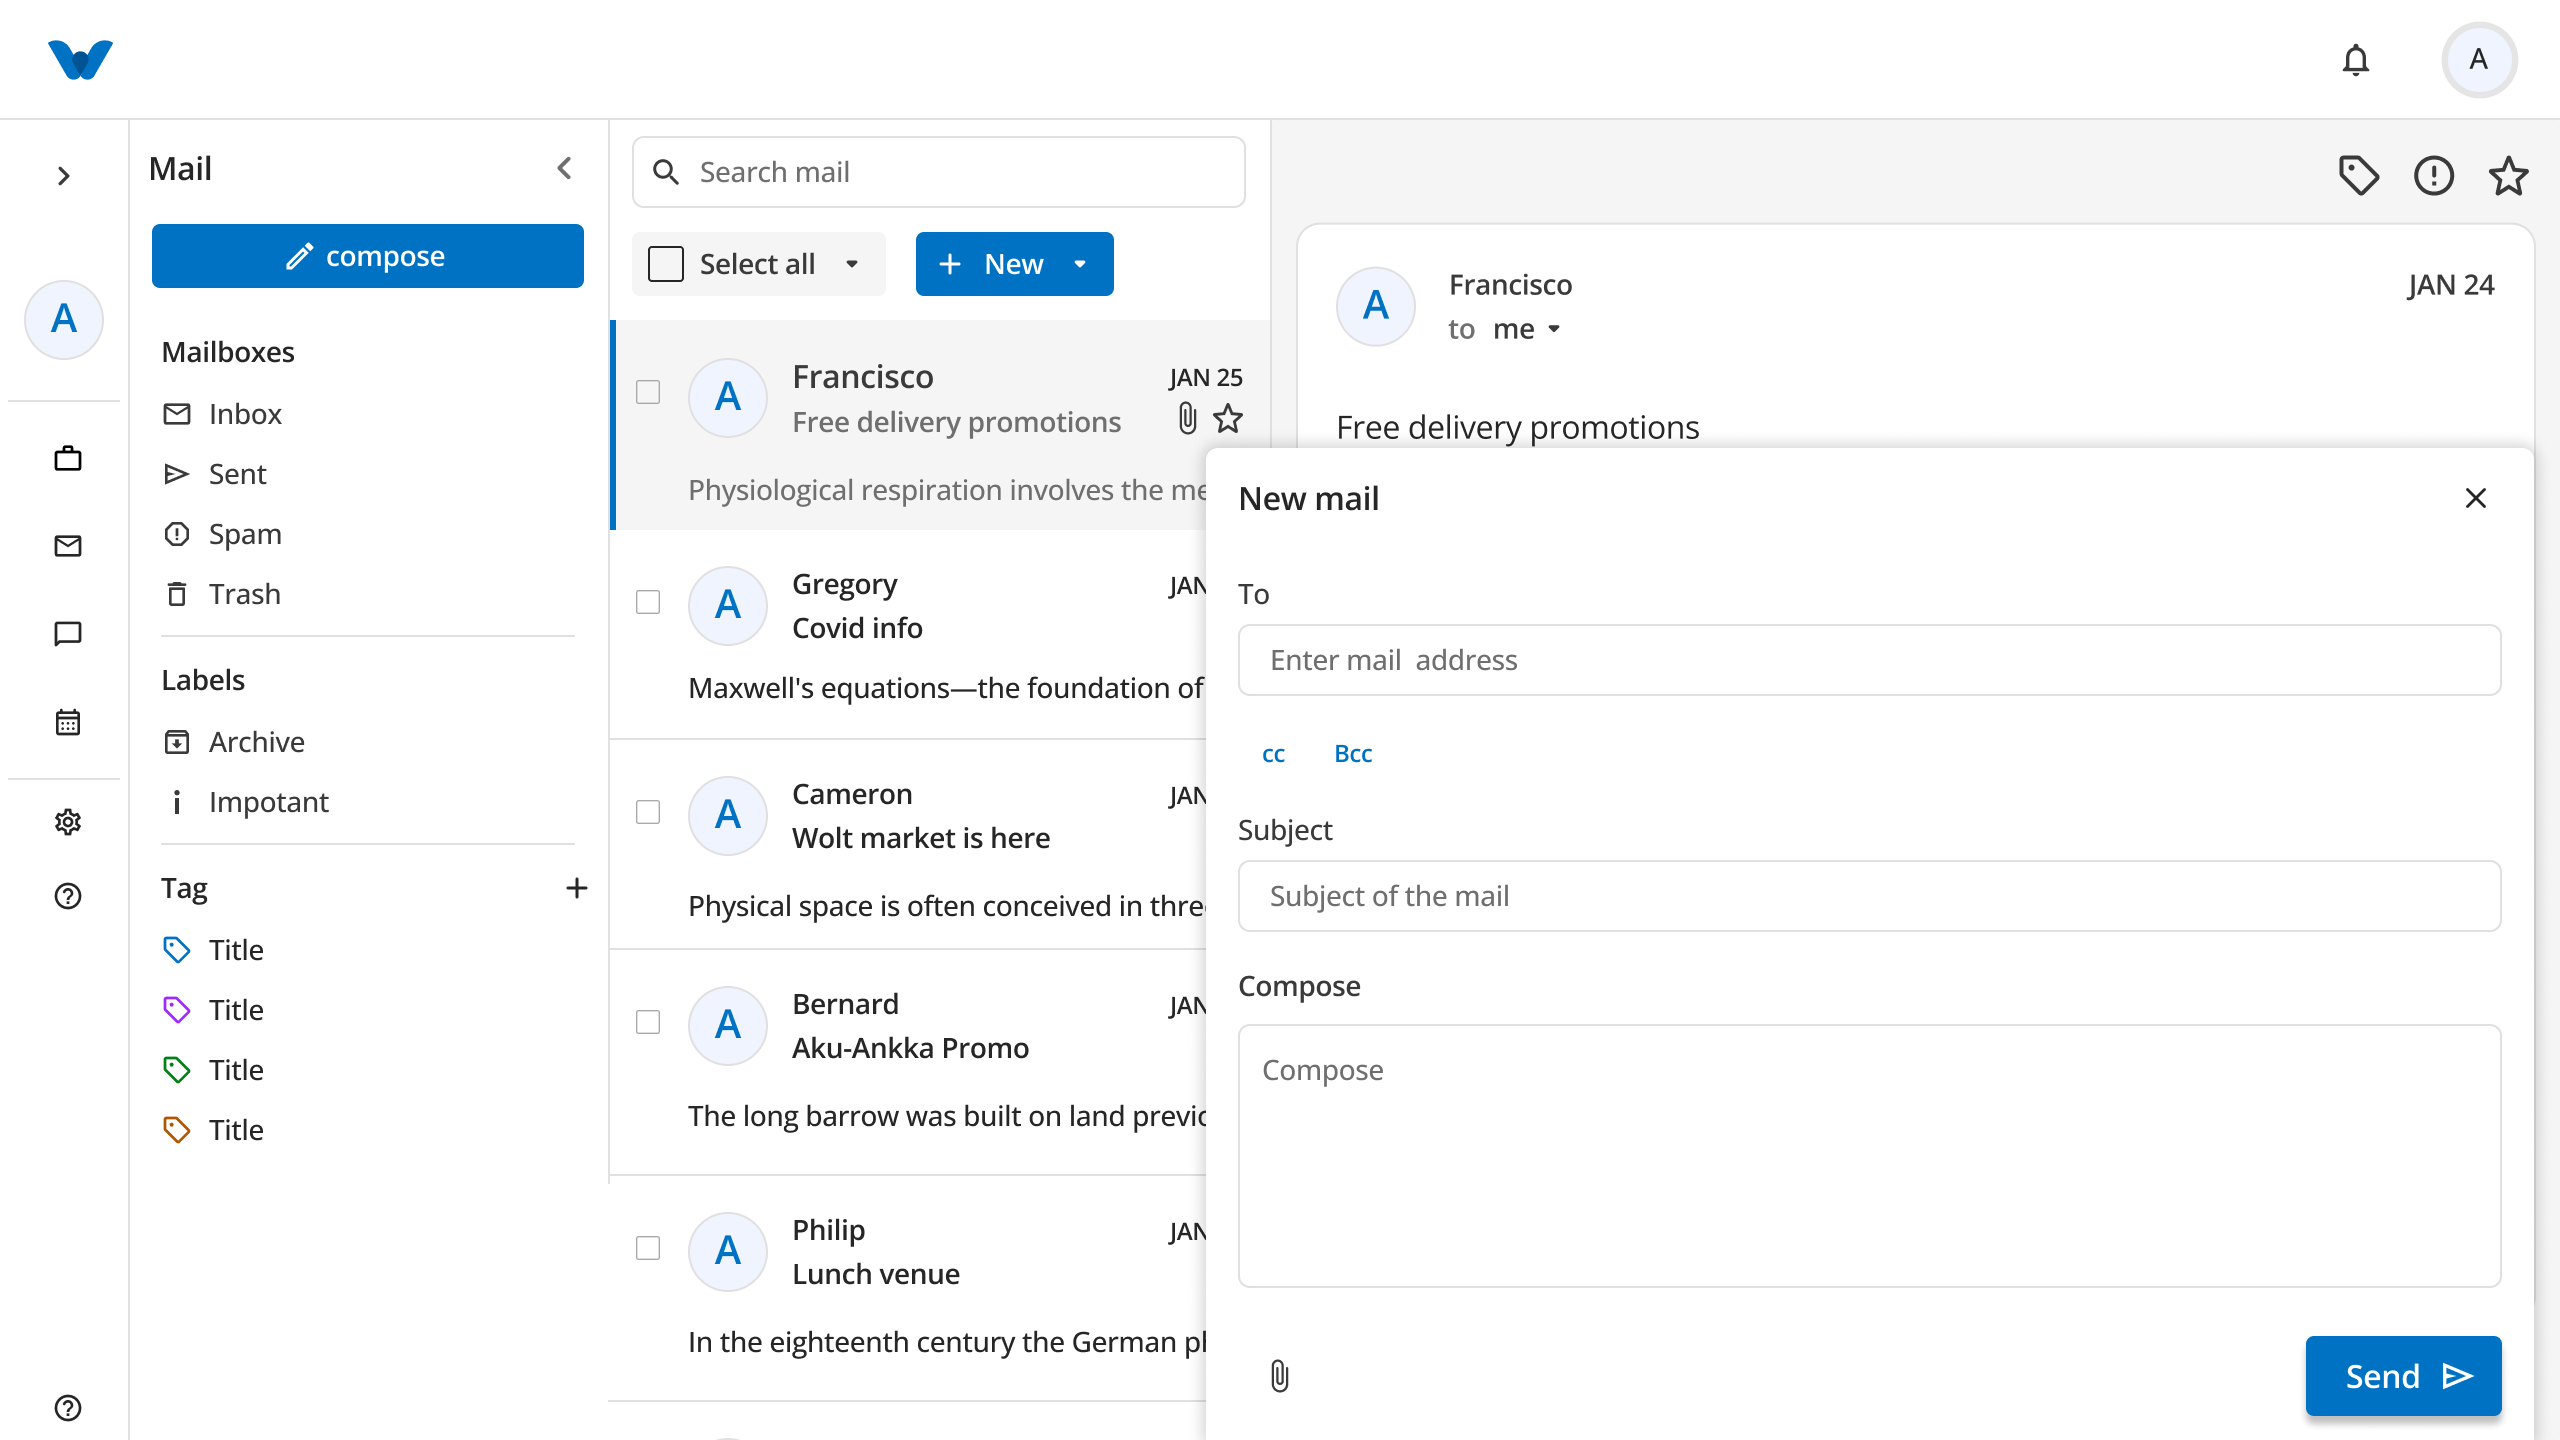Click the blue compose button
Viewport: 2560px width, 1440px height.
[x=368, y=256]
